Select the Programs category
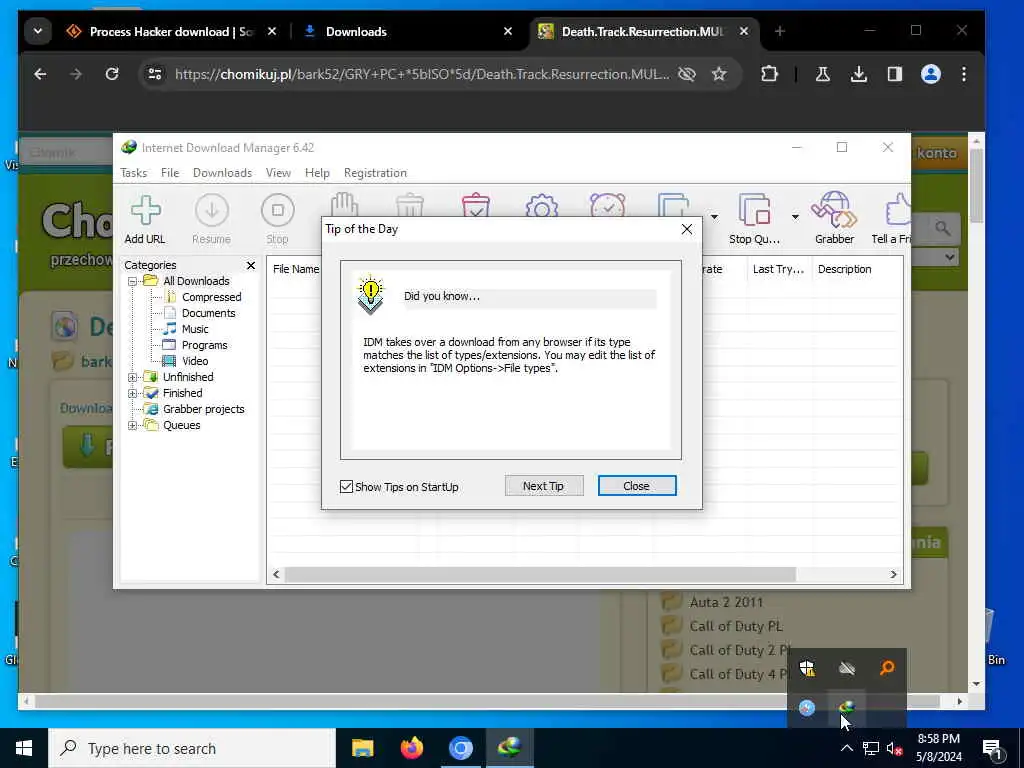The image size is (1024, 768). (x=204, y=345)
